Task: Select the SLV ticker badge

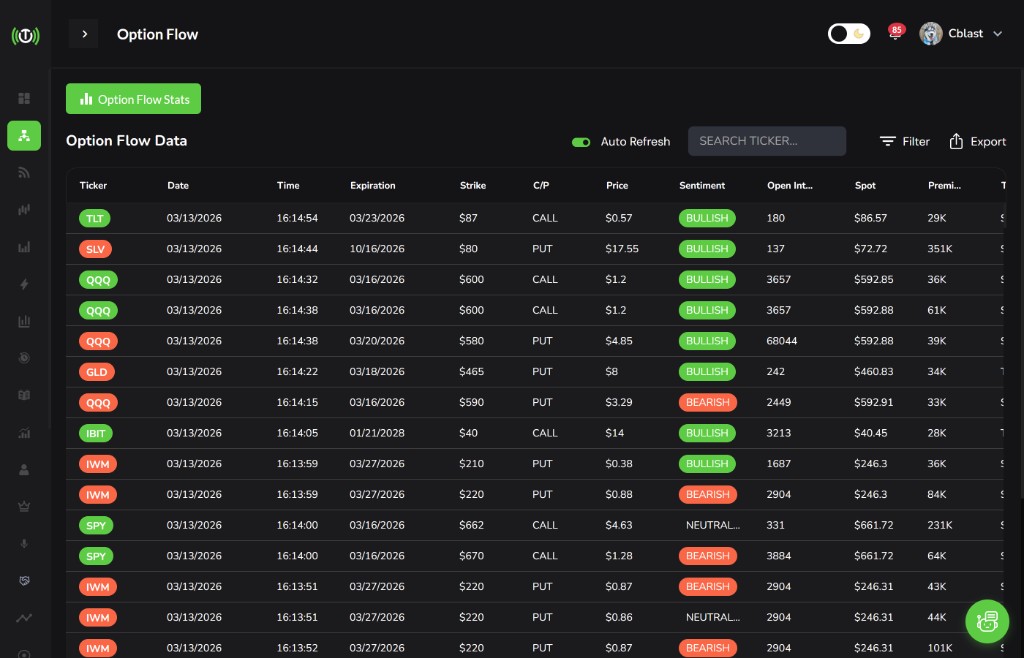Action: (x=98, y=249)
